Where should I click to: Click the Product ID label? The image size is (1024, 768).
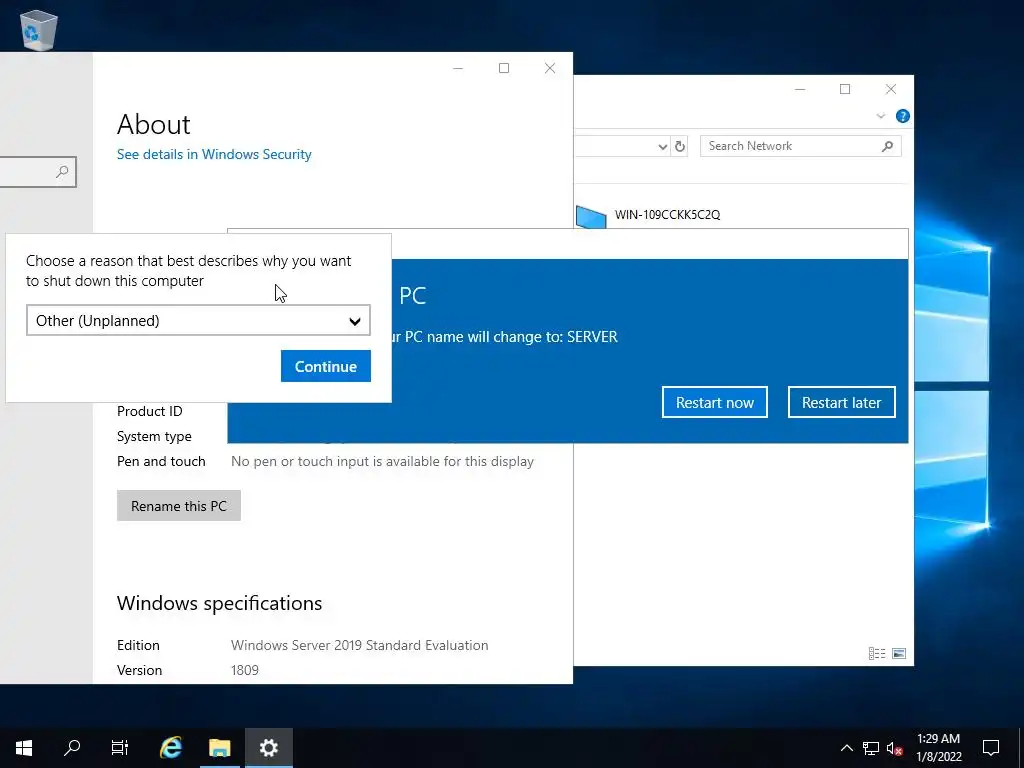[150, 411]
